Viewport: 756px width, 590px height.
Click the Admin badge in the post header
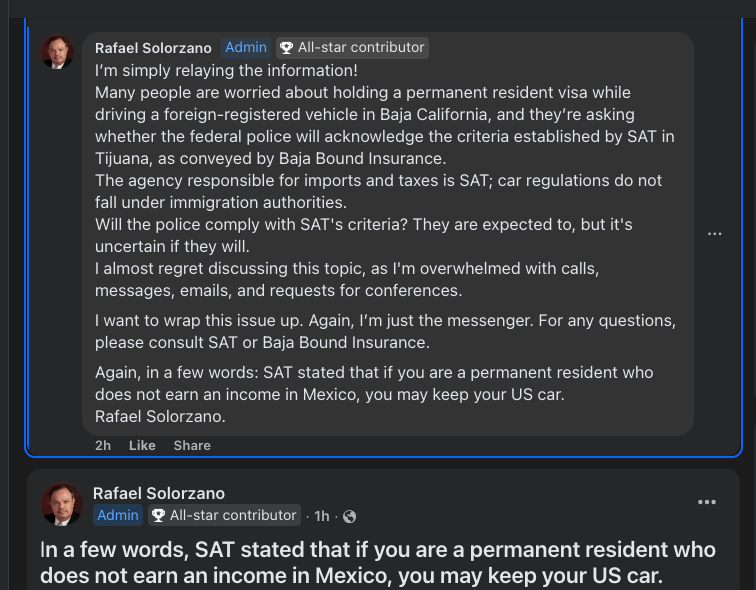(118, 516)
